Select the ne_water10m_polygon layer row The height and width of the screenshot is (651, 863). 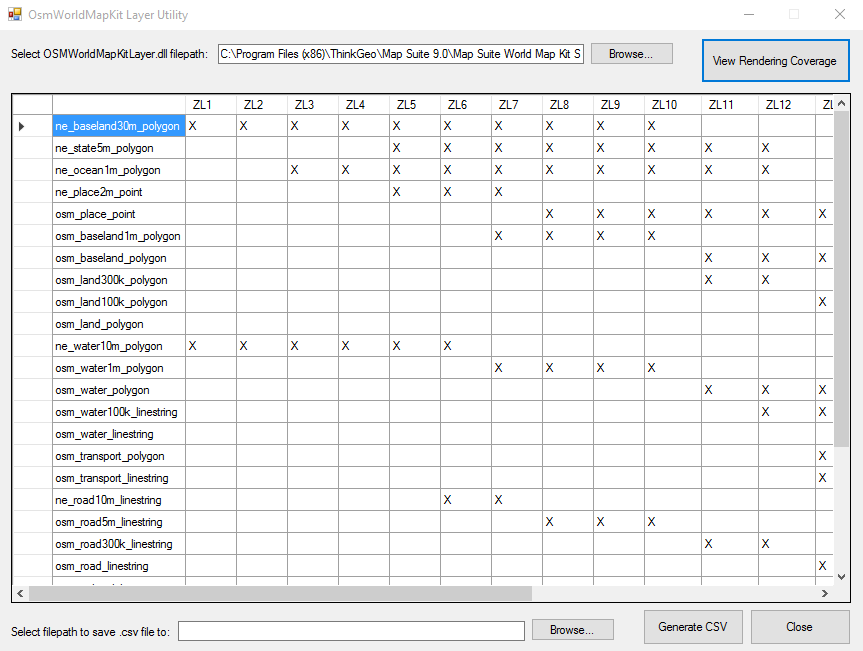click(x=117, y=345)
